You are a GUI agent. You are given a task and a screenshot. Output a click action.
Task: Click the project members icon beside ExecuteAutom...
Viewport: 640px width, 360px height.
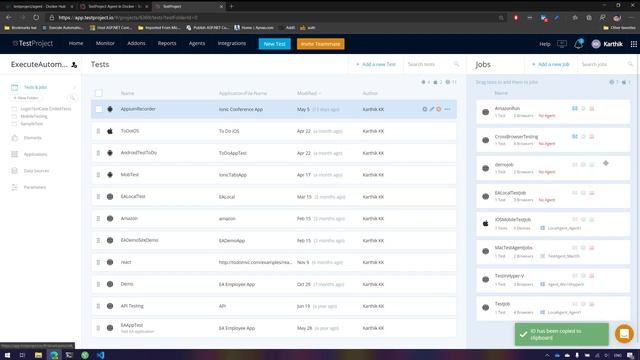[x=74, y=64]
